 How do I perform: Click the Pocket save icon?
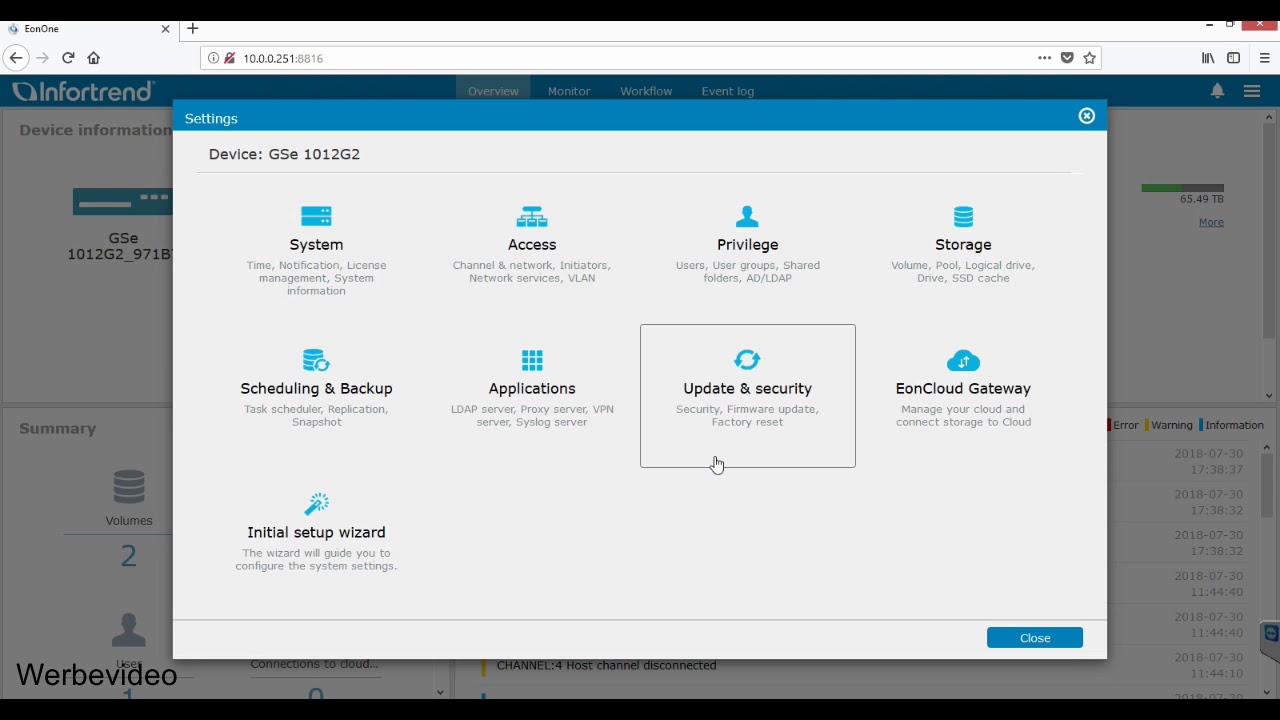pyautogui.click(x=1067, y=58)
